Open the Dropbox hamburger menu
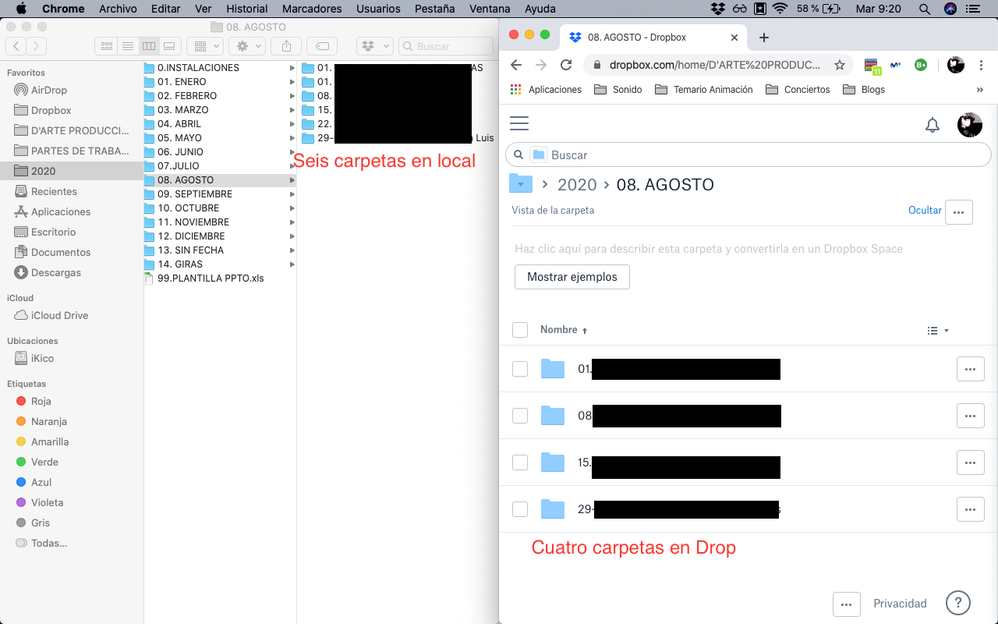 pyautogui.click(x=519, y=123)
